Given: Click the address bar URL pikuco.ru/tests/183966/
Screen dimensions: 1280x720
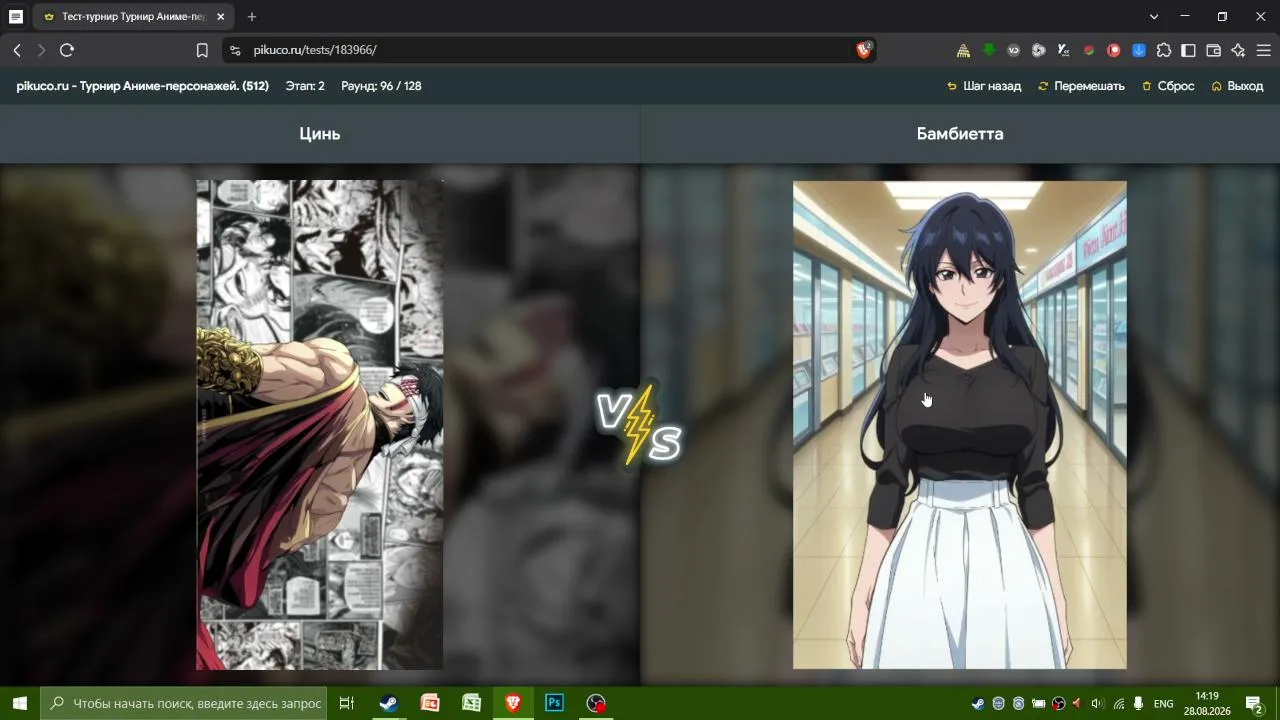Looking at the screenshot, I should click(315, 50).
